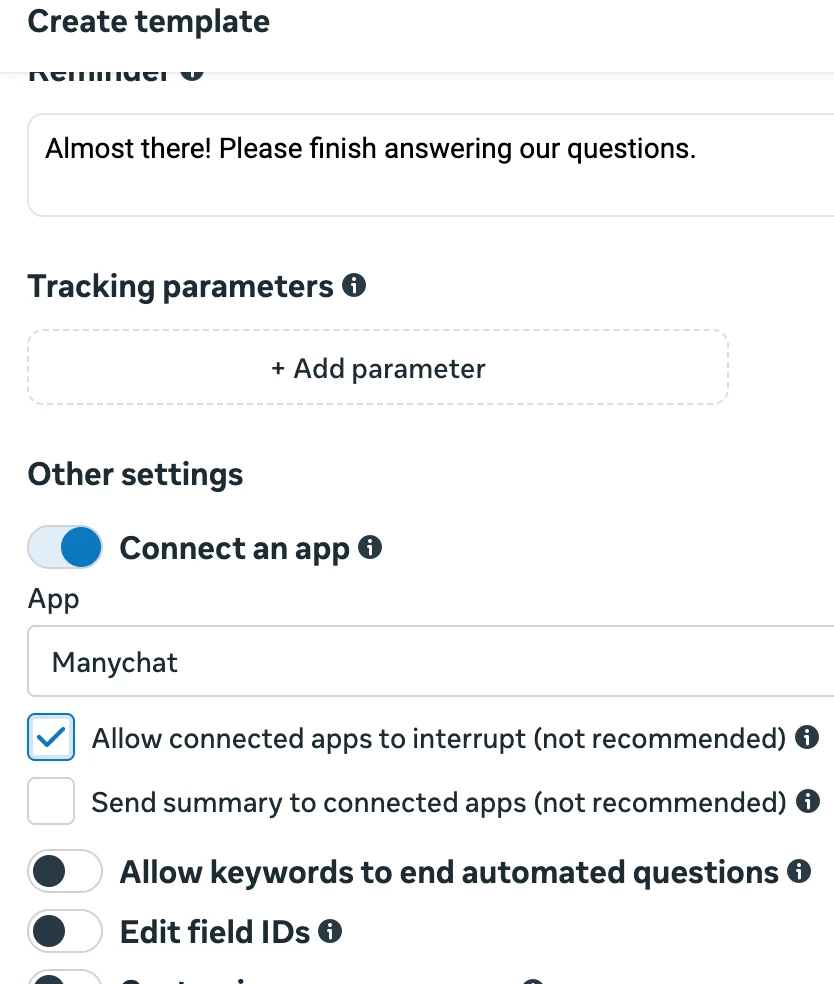Click the partially hidden Reminder info icon
Screen dimensions: 834x984
coord(193,75)
